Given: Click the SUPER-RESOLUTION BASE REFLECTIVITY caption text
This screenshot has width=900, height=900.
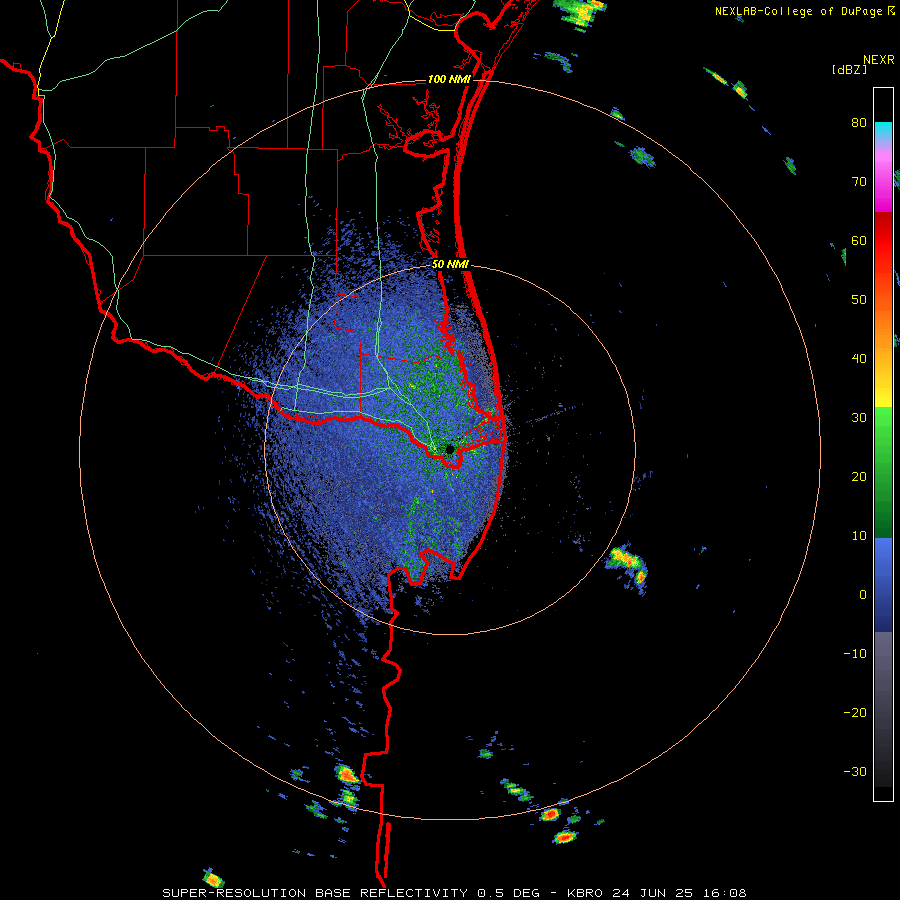Looking at the screenshot, I should 315,893.
